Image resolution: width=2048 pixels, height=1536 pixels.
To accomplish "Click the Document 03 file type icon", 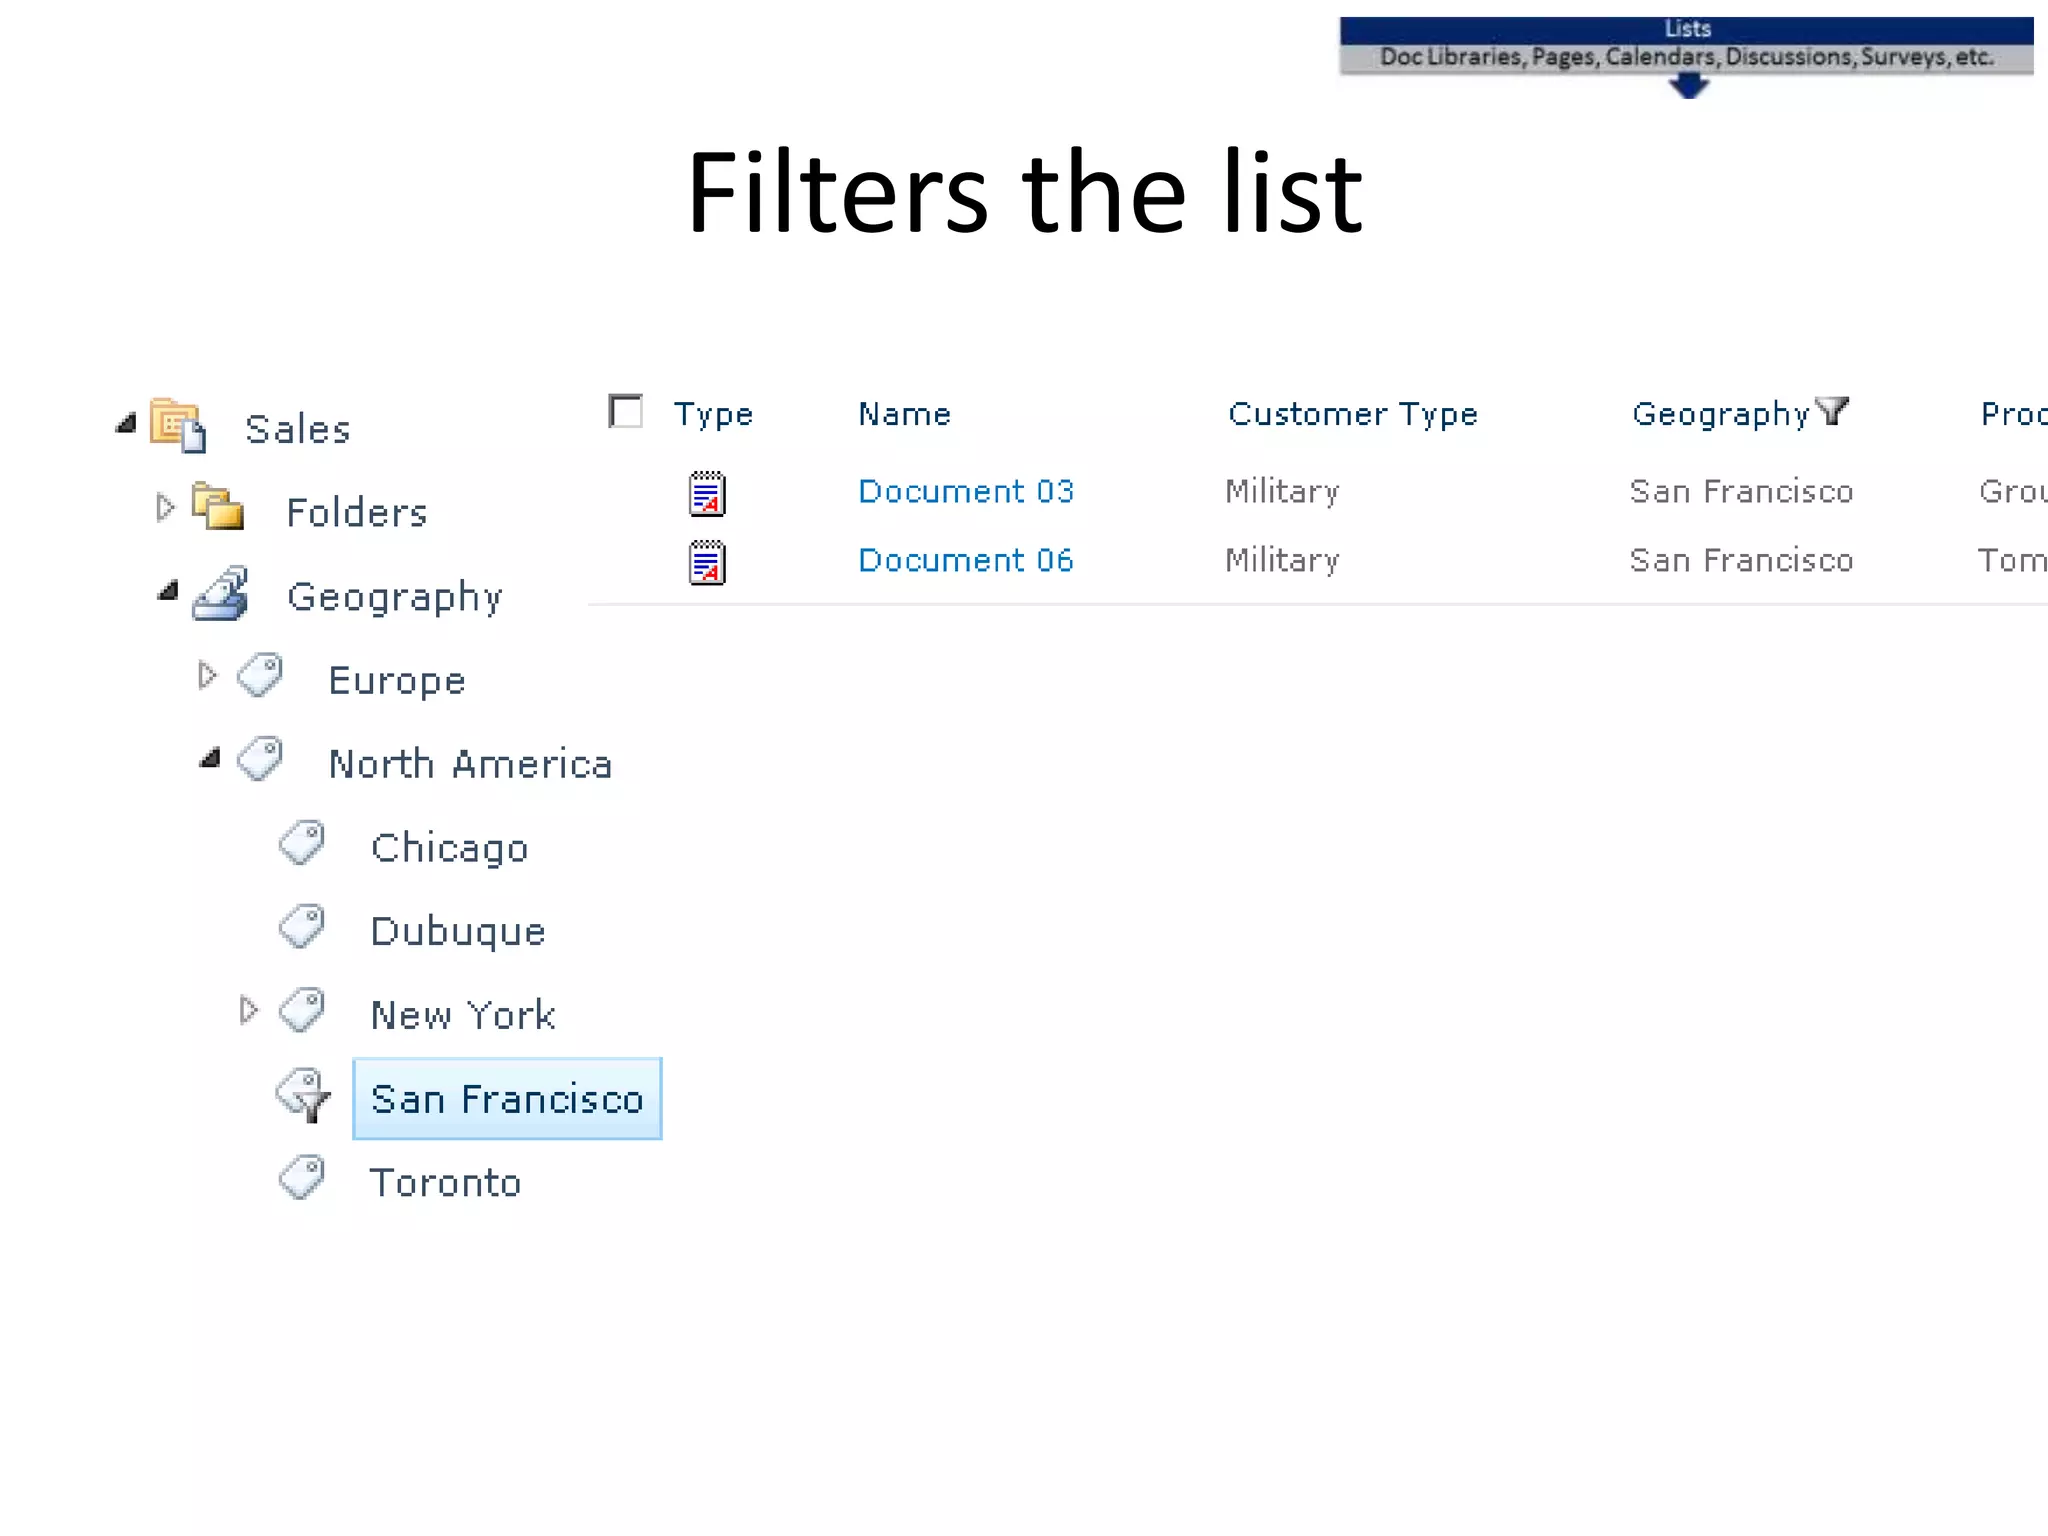I will [707, 493].
